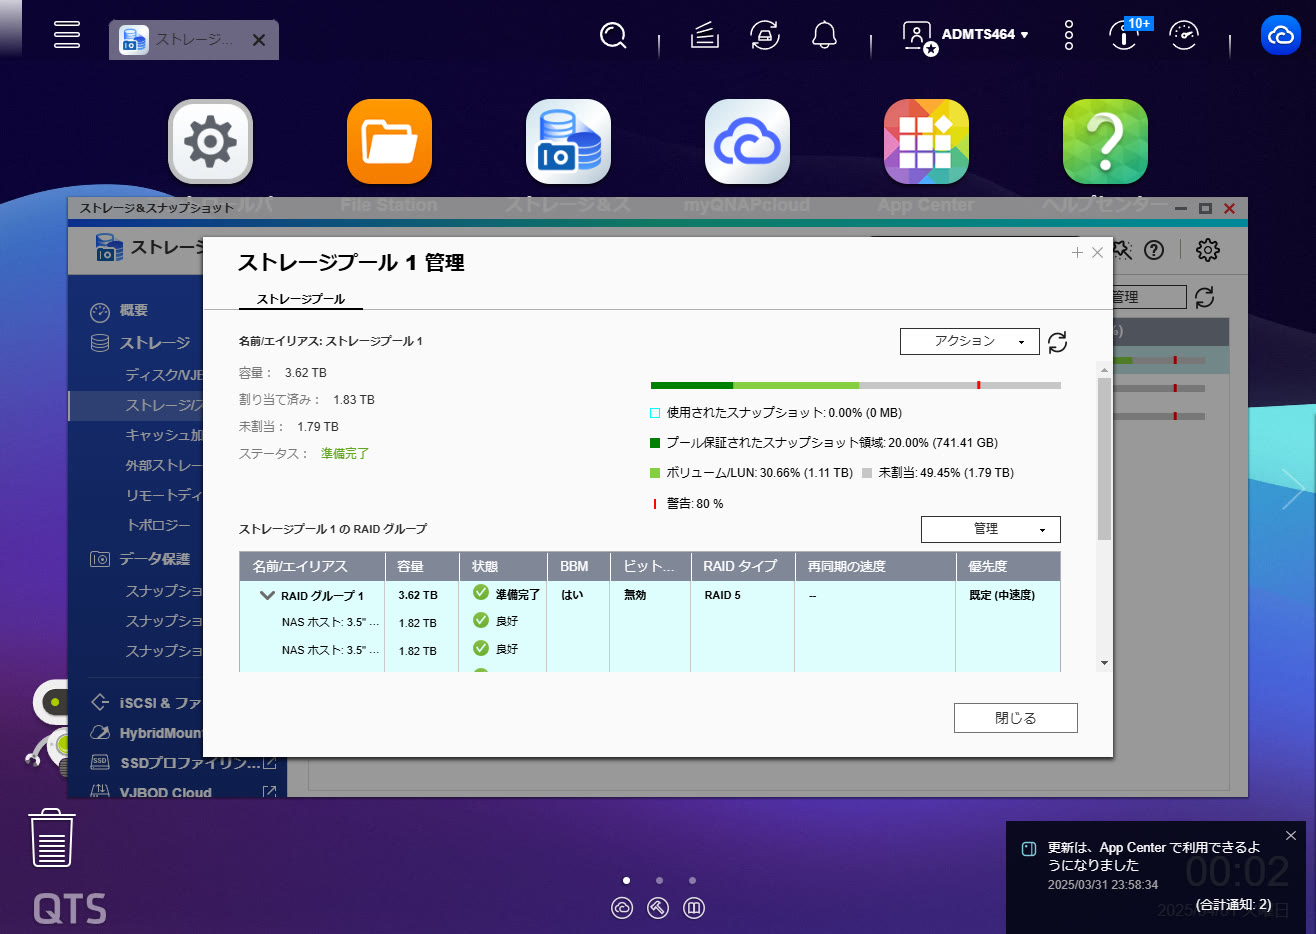Image resolution: width=1316 pixels, height=934 pixels.
Task: Open the dashboard gauge icon
Action: tap(1184, 35)
